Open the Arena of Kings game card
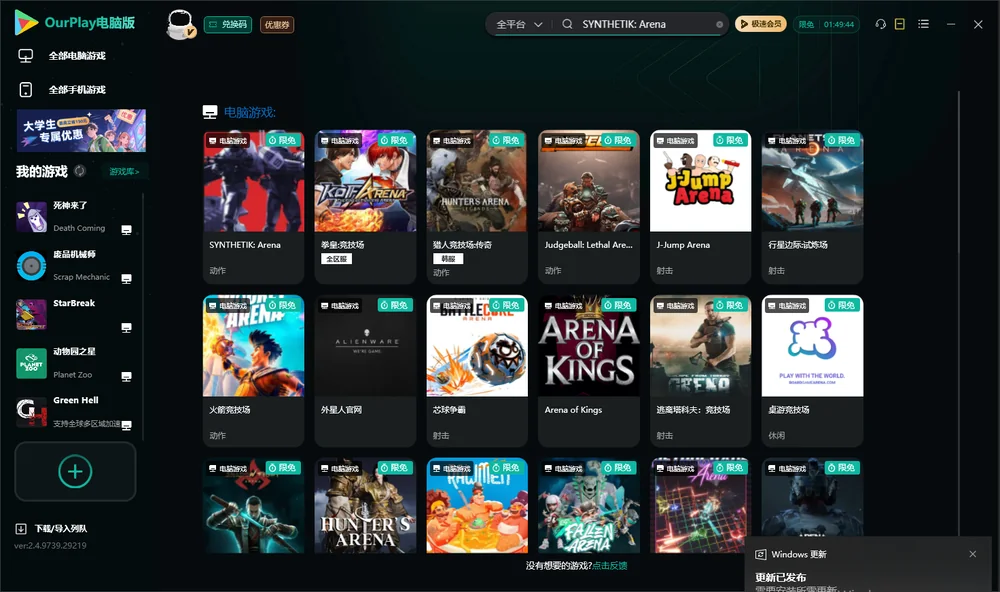This screenshot has height=592, width=1000. [589, 371]
